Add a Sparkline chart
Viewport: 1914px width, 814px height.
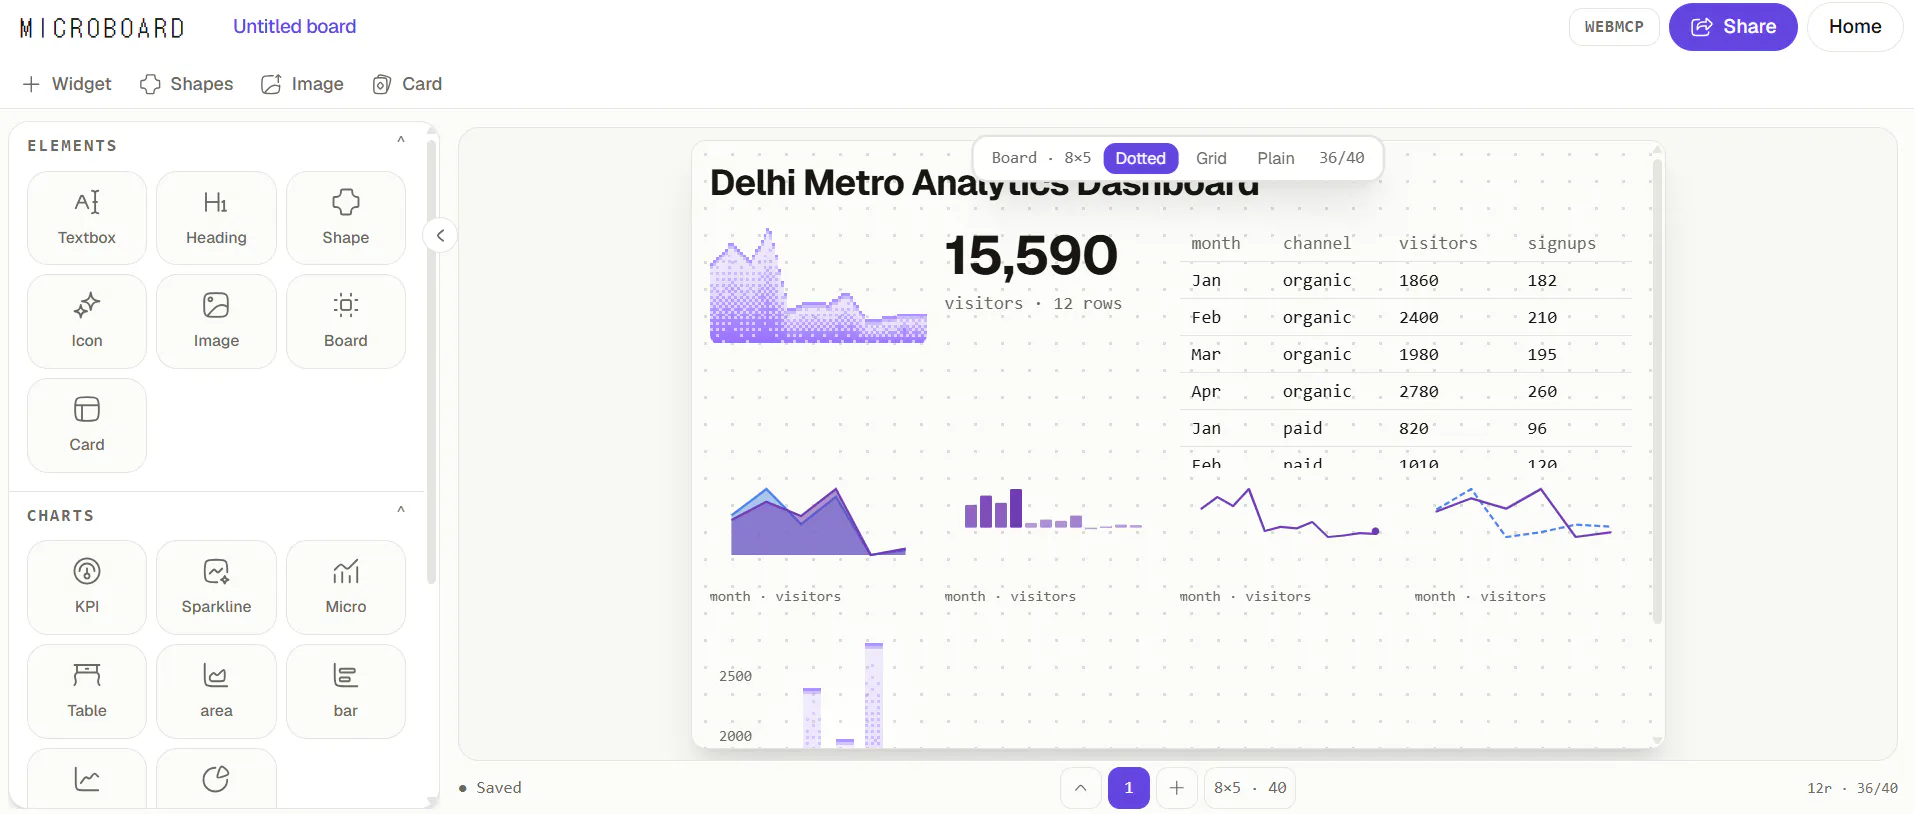point(216,587)
